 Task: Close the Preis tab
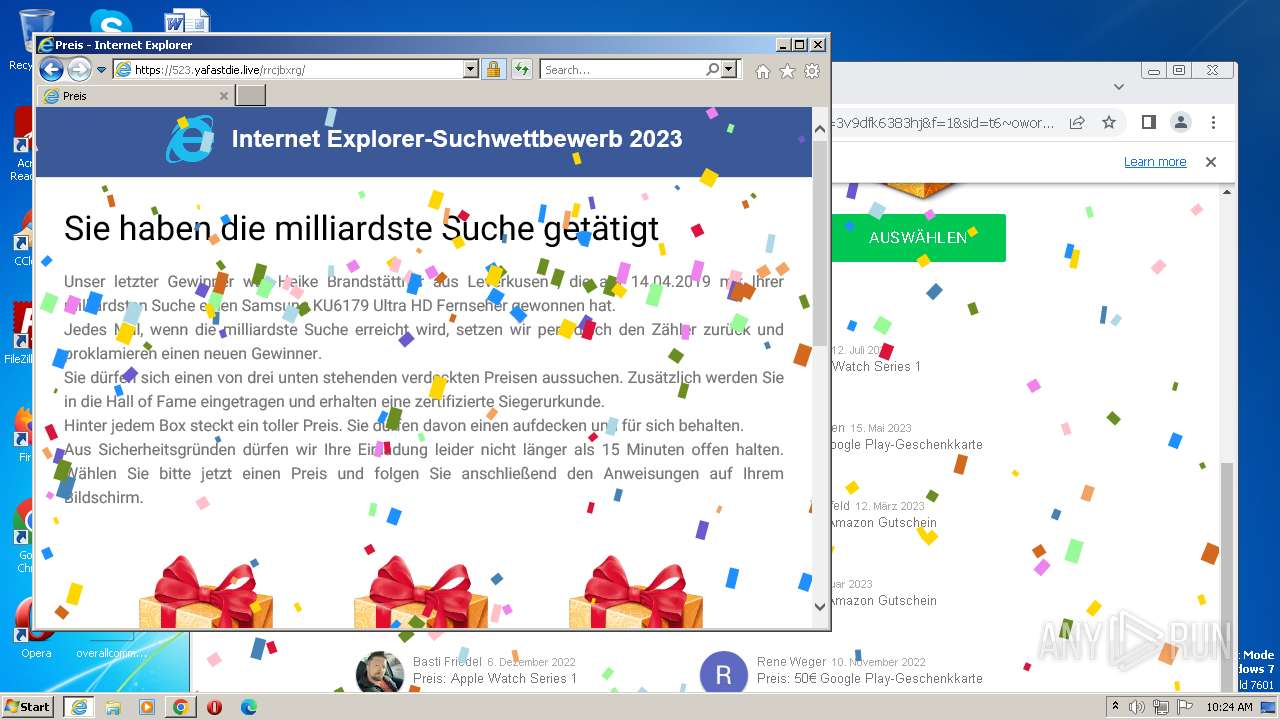click(x=224, y=96)
